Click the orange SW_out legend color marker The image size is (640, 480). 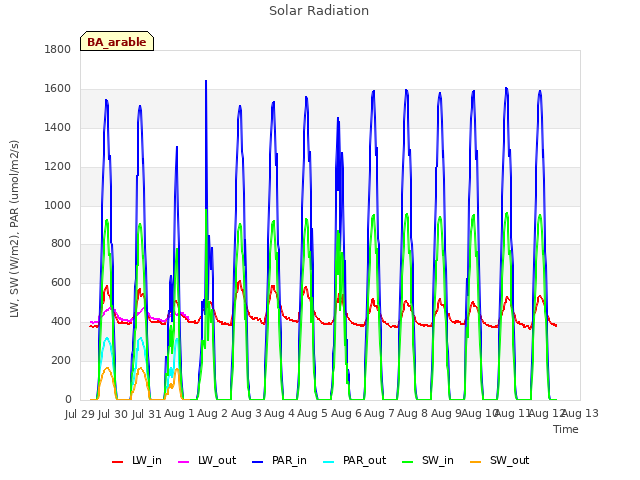(476, 462)
